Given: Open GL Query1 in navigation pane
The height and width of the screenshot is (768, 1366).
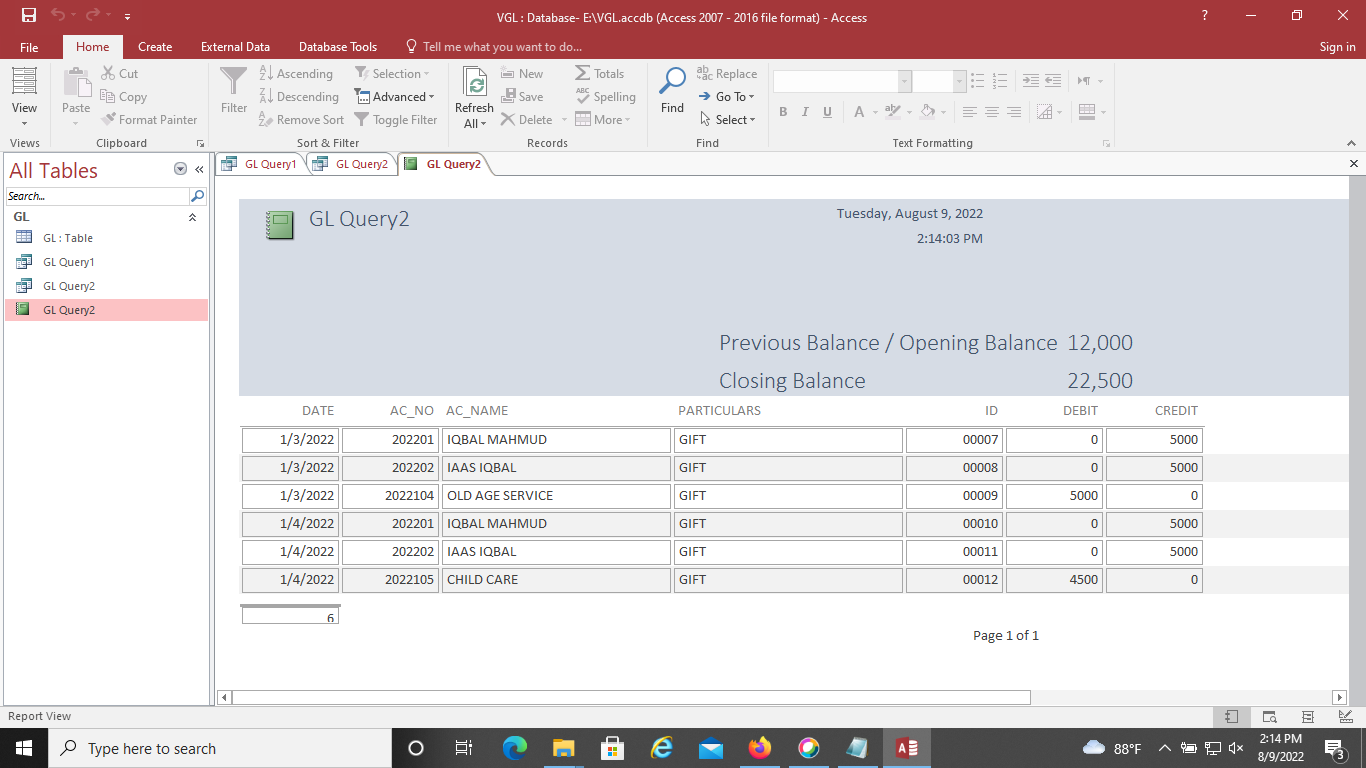Looking at the screenshot, I should 106,262.
